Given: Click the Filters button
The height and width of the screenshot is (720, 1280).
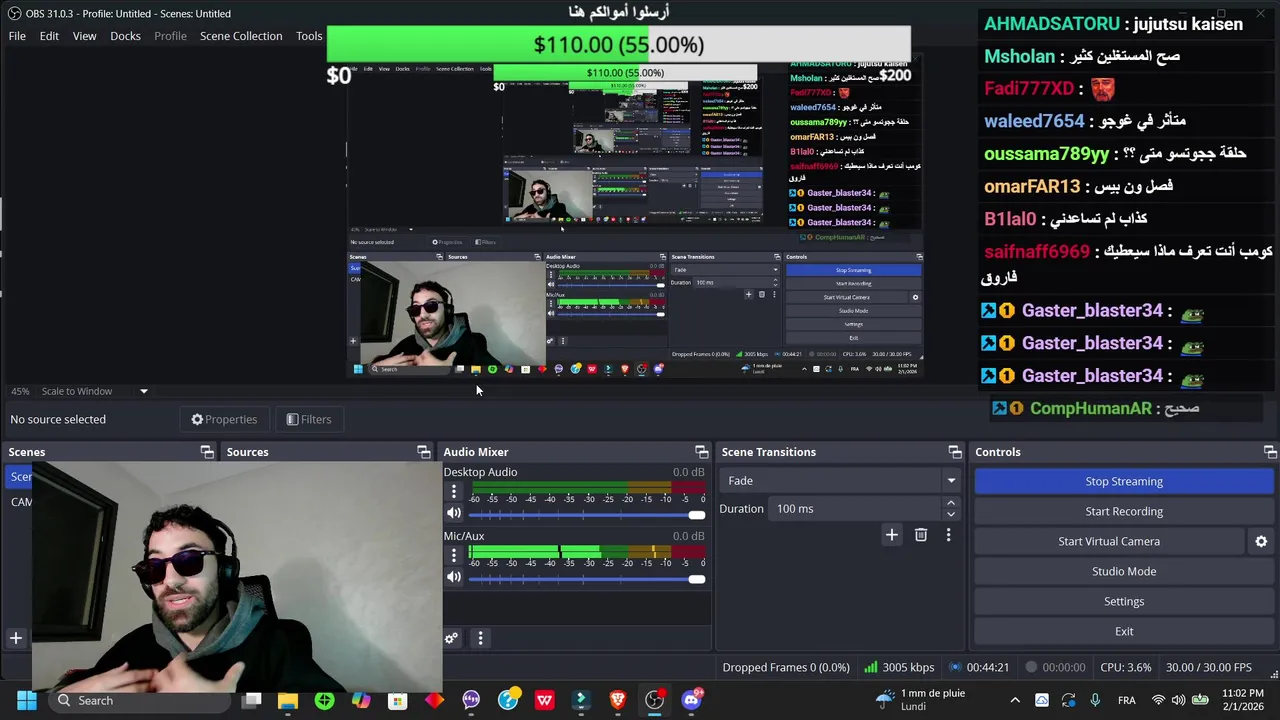Looking at the screenshot, I should [x=308, y=419].
